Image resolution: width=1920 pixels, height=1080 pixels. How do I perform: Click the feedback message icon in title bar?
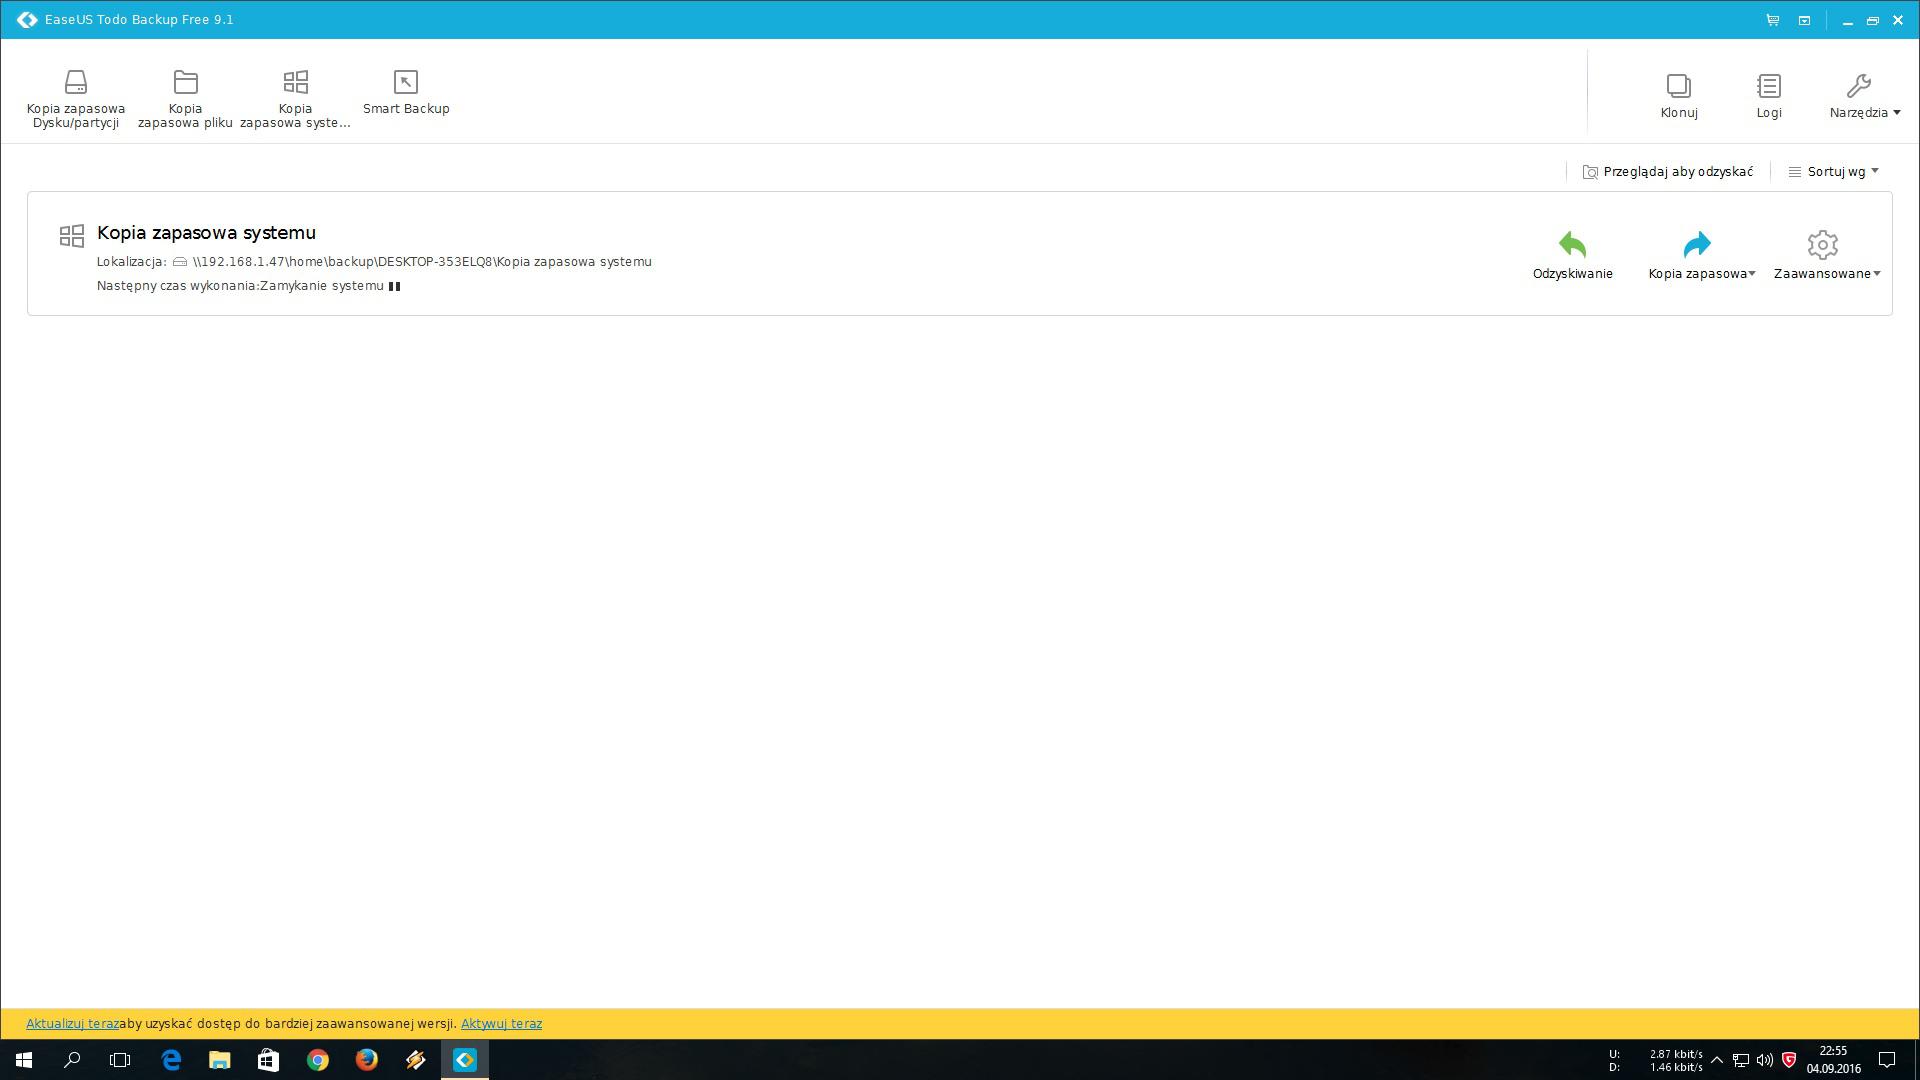[1804, 20]
